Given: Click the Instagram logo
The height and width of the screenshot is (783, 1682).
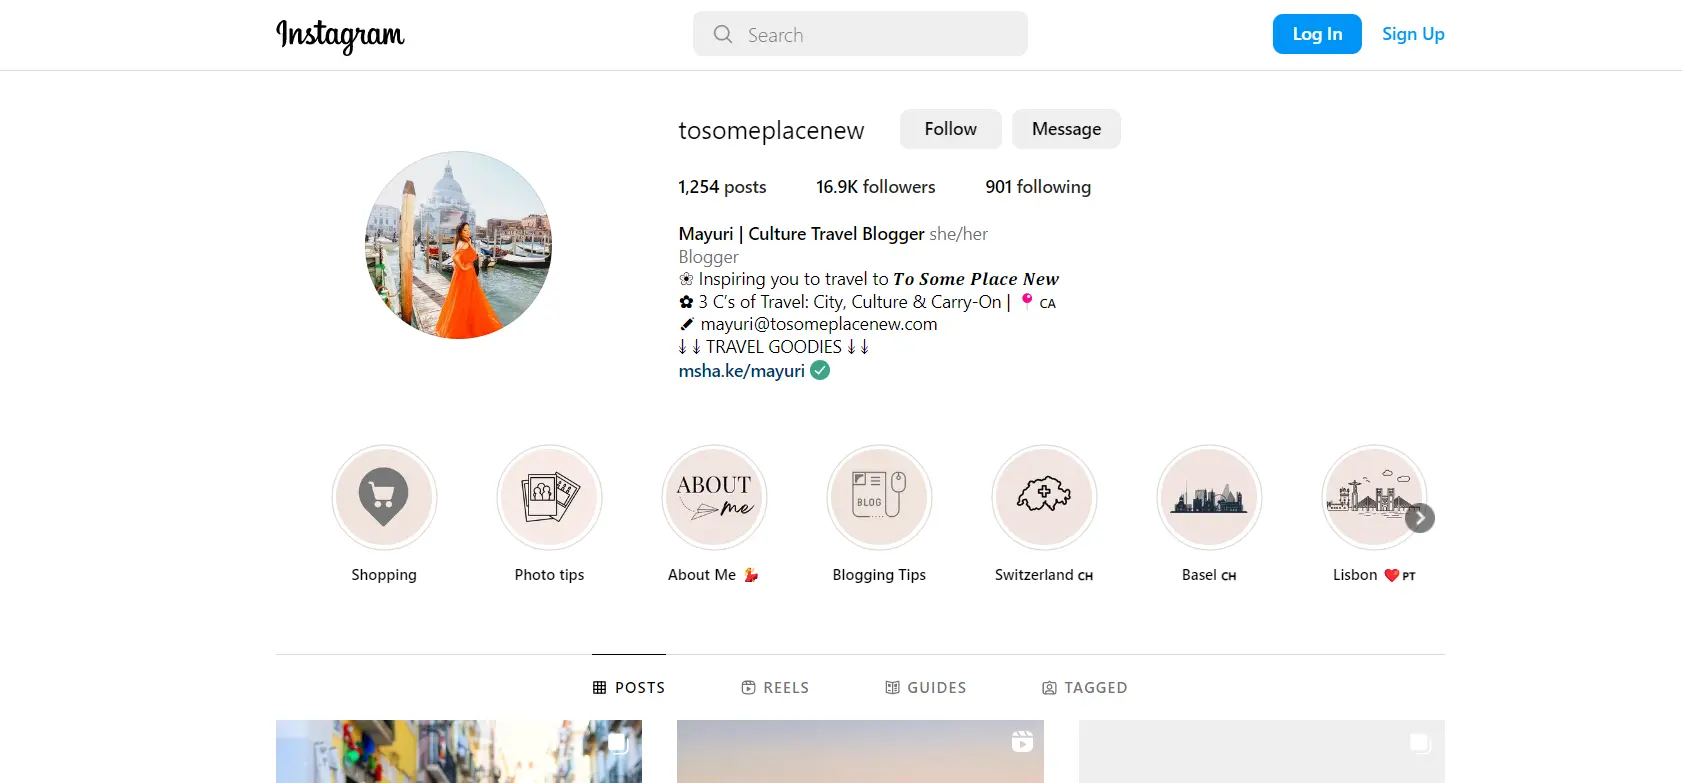Looking at the screenshot, I should click(340, 35).
